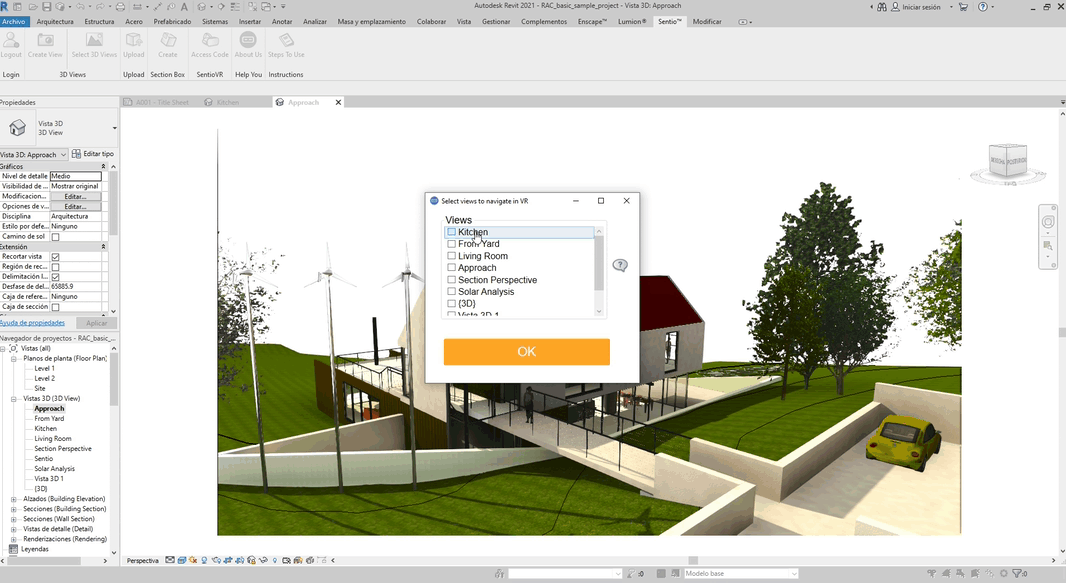Click the Open folder icon in quick access toolbar
The width and height of the screenshot is (1066, 583).
pyautogui.click(x=33, y=7)
